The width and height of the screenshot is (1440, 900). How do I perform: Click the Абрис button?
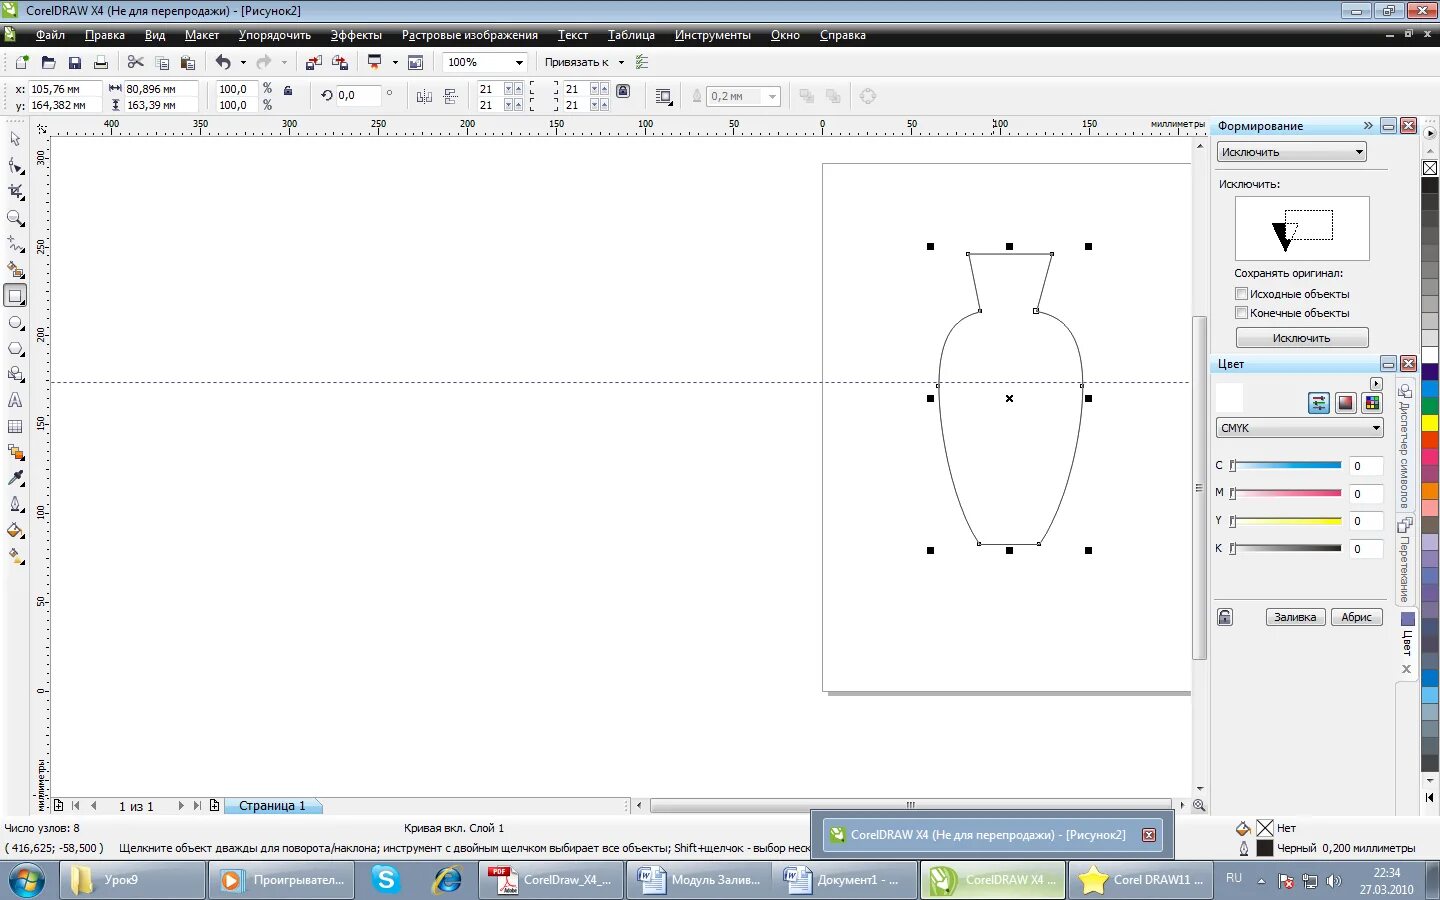coord(1356,617)
